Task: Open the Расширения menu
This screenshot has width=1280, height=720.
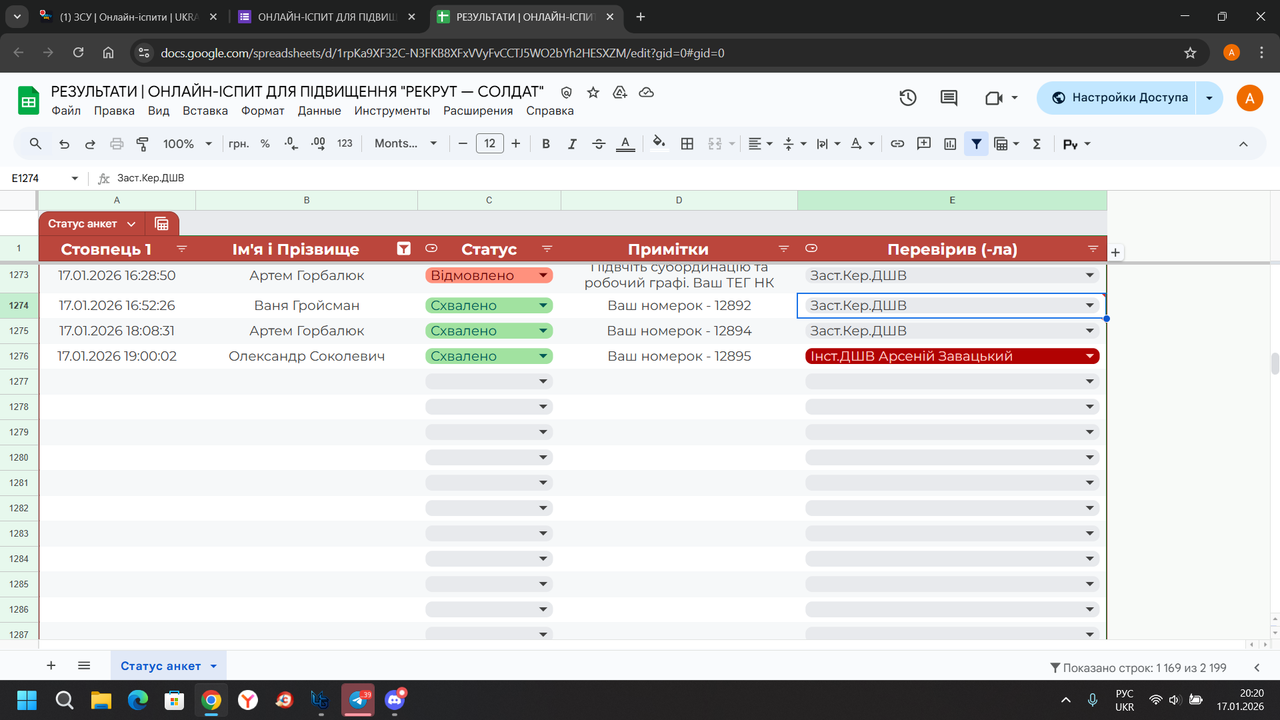Action: click(478, 111)
